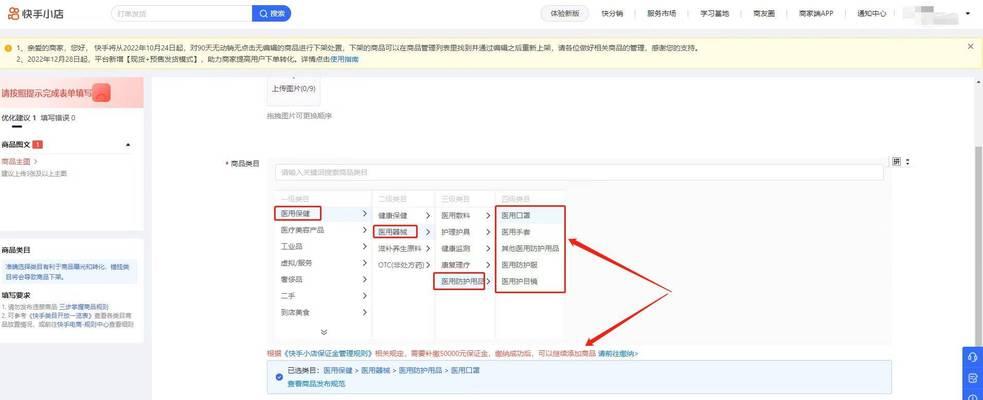The height and width of the screenshot is (400, 983).
Task: Open the headset customer service icon
Action: [x=973, y=357]
